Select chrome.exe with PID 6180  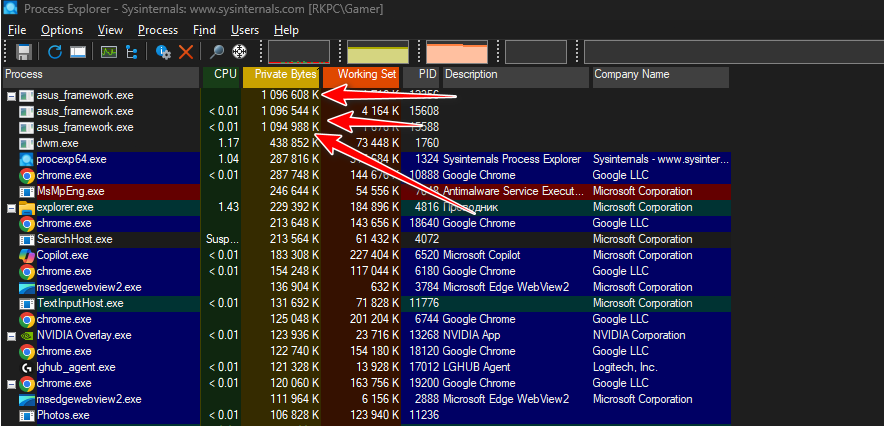point(366,271)
